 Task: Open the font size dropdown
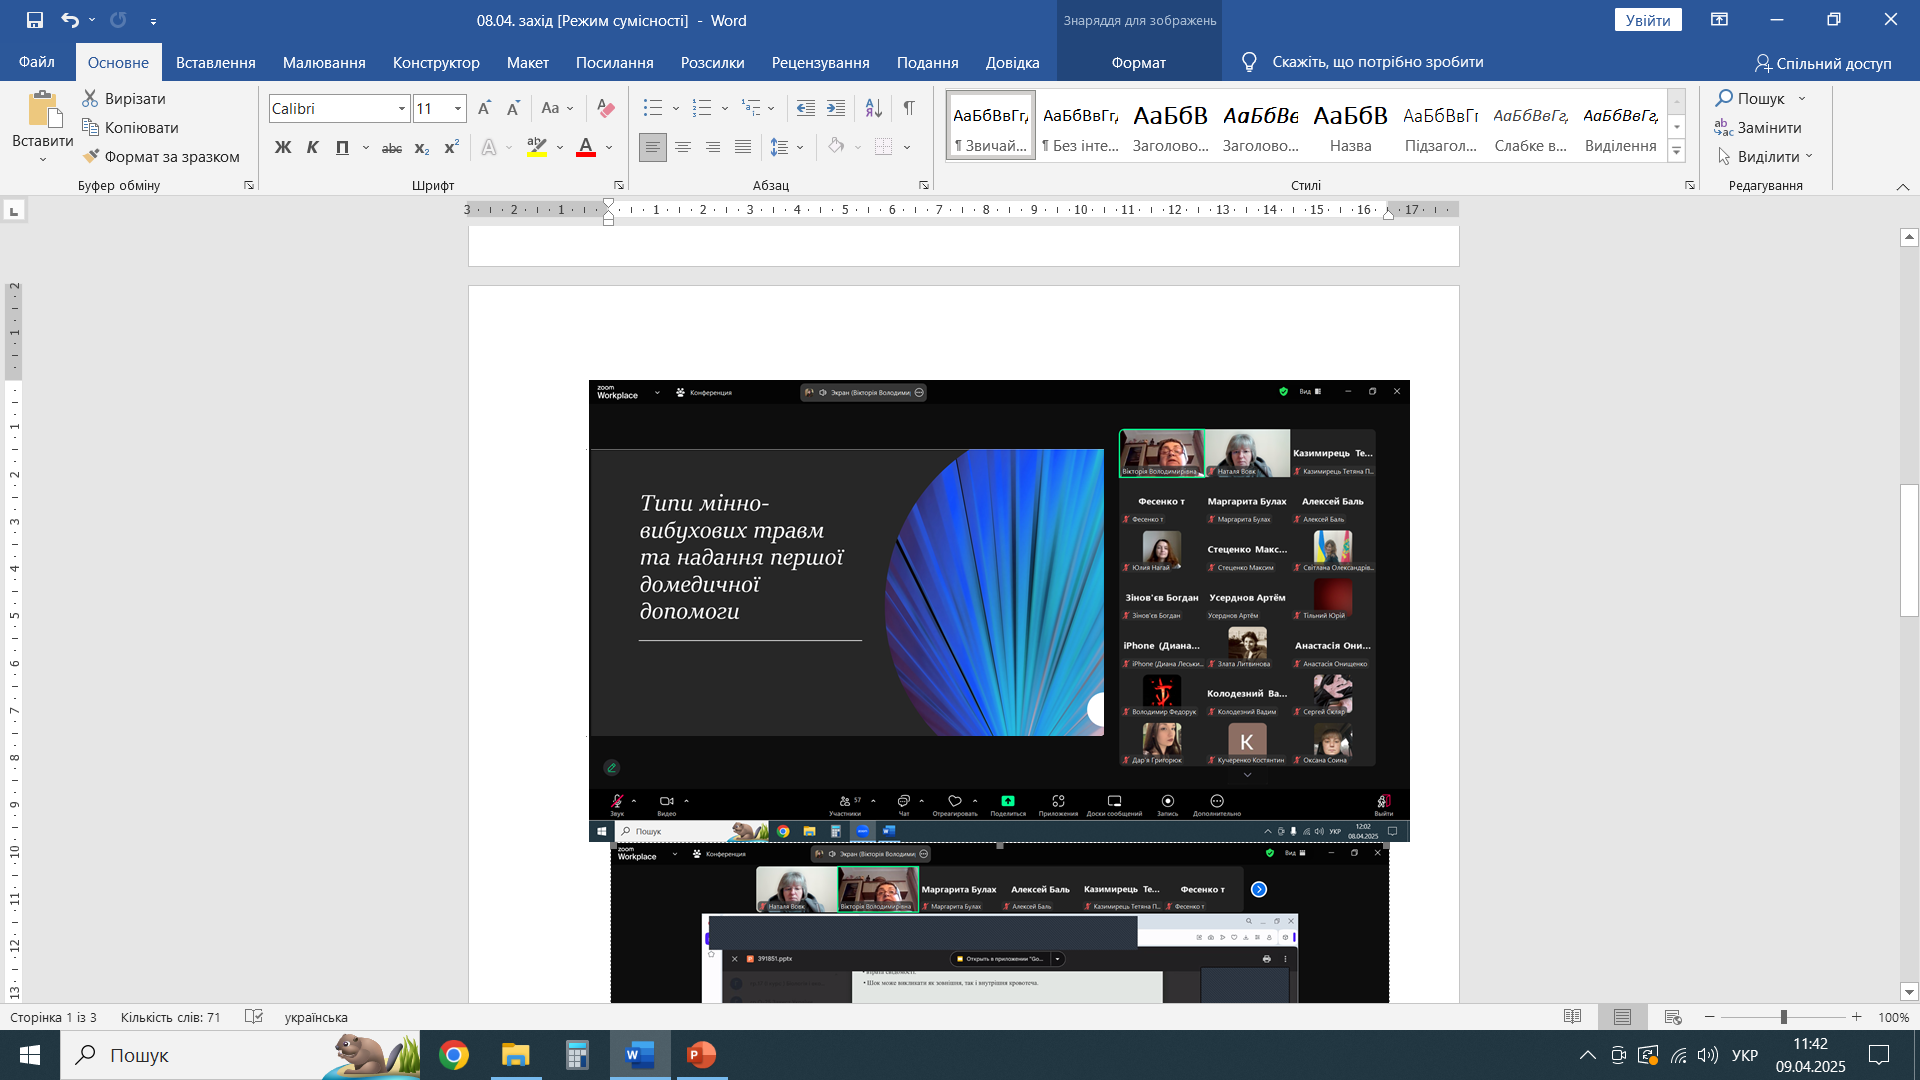pos(458,108)
